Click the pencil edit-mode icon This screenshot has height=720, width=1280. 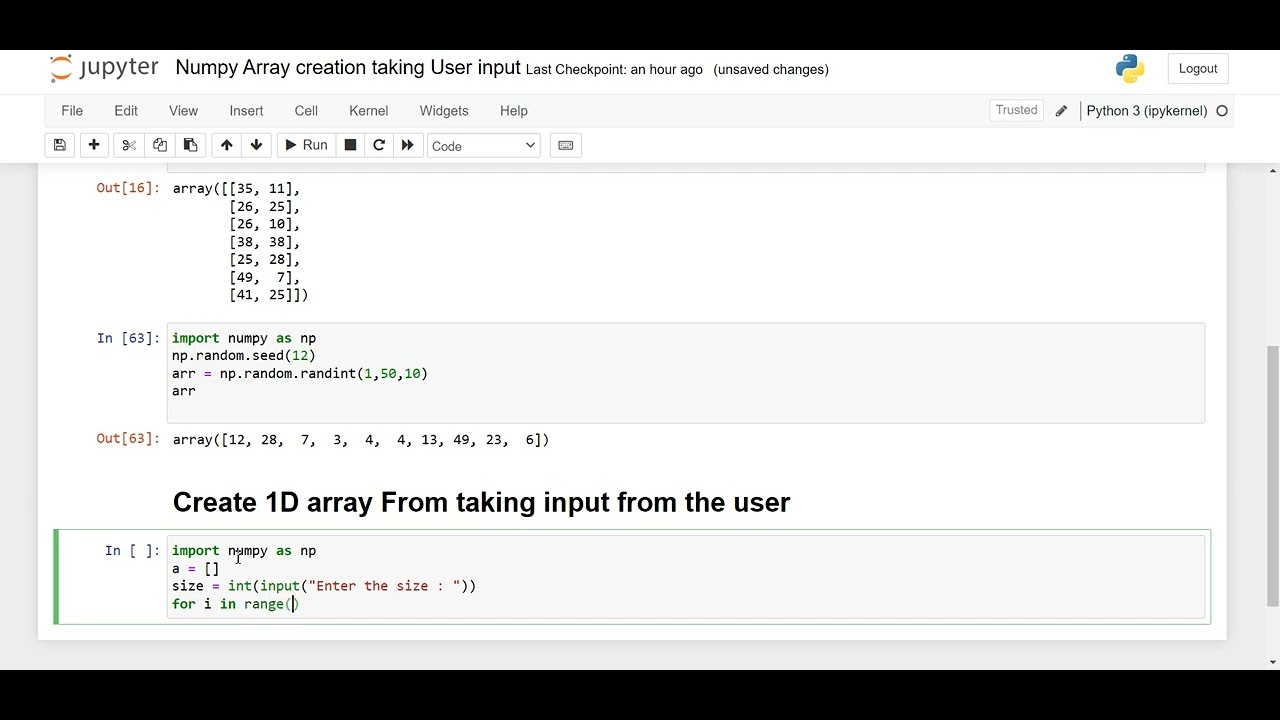click(x=1061, y=111)
